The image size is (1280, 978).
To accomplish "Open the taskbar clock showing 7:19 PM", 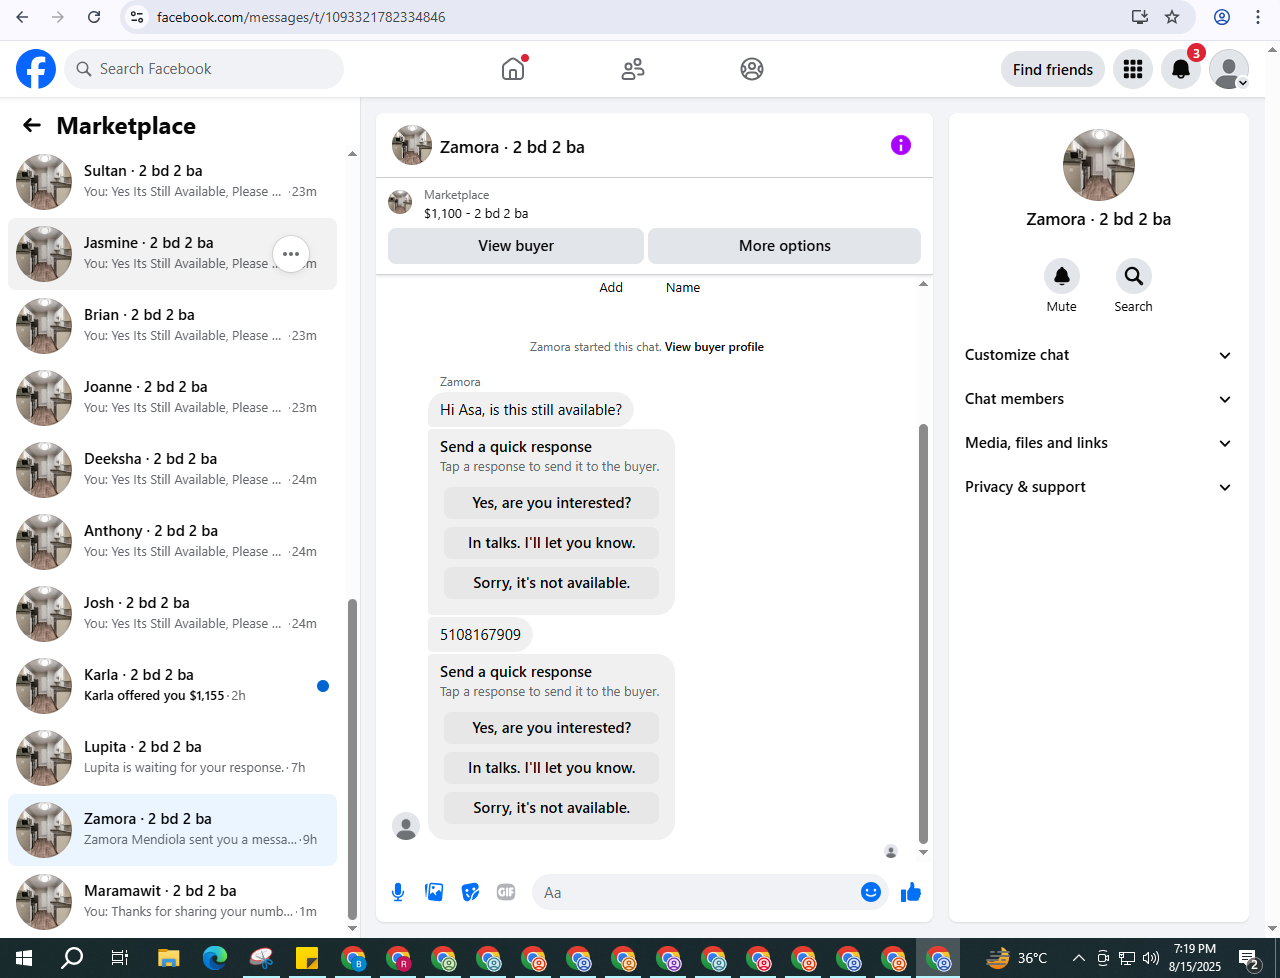I will click(x=1195, y=958).
